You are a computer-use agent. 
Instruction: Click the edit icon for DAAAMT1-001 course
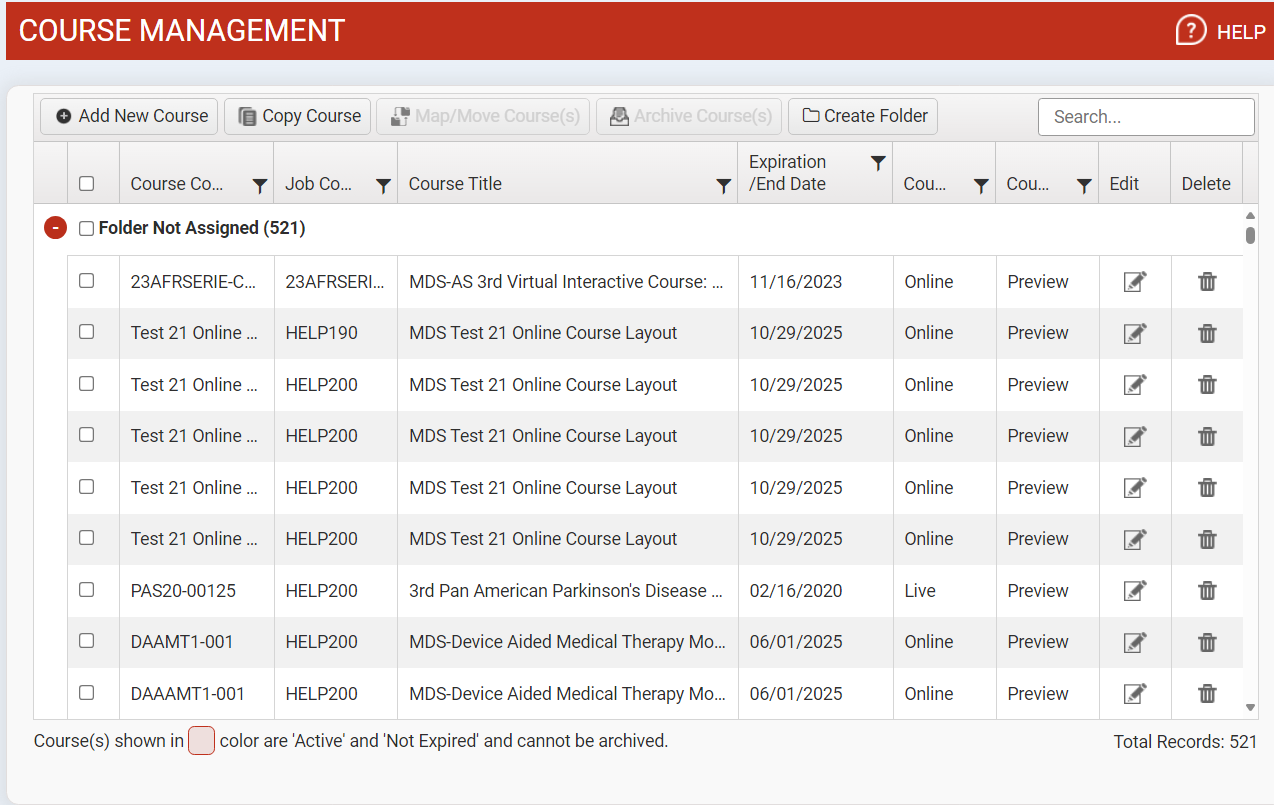[x=1134, y=694]
